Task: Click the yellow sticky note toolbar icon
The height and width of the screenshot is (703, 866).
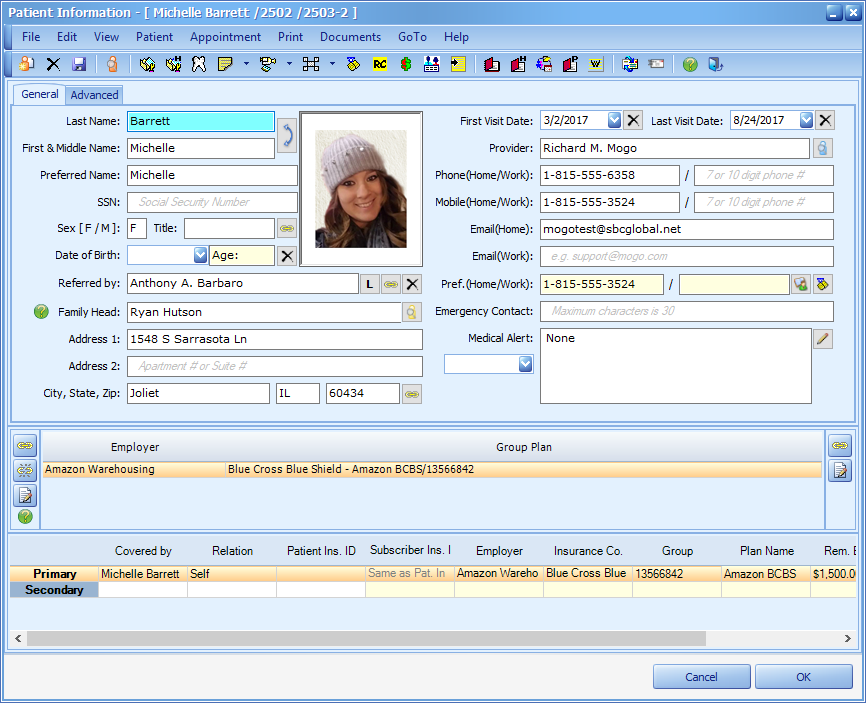Action: tap(225, 65)
